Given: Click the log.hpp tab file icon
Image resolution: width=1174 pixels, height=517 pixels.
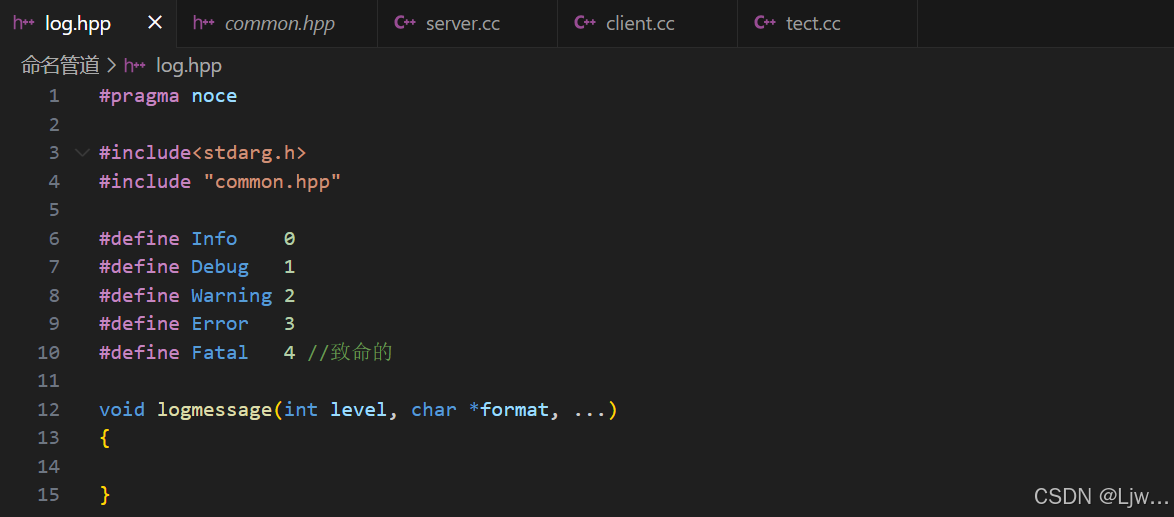Looking at the screenshot, I should pos(24,23).
